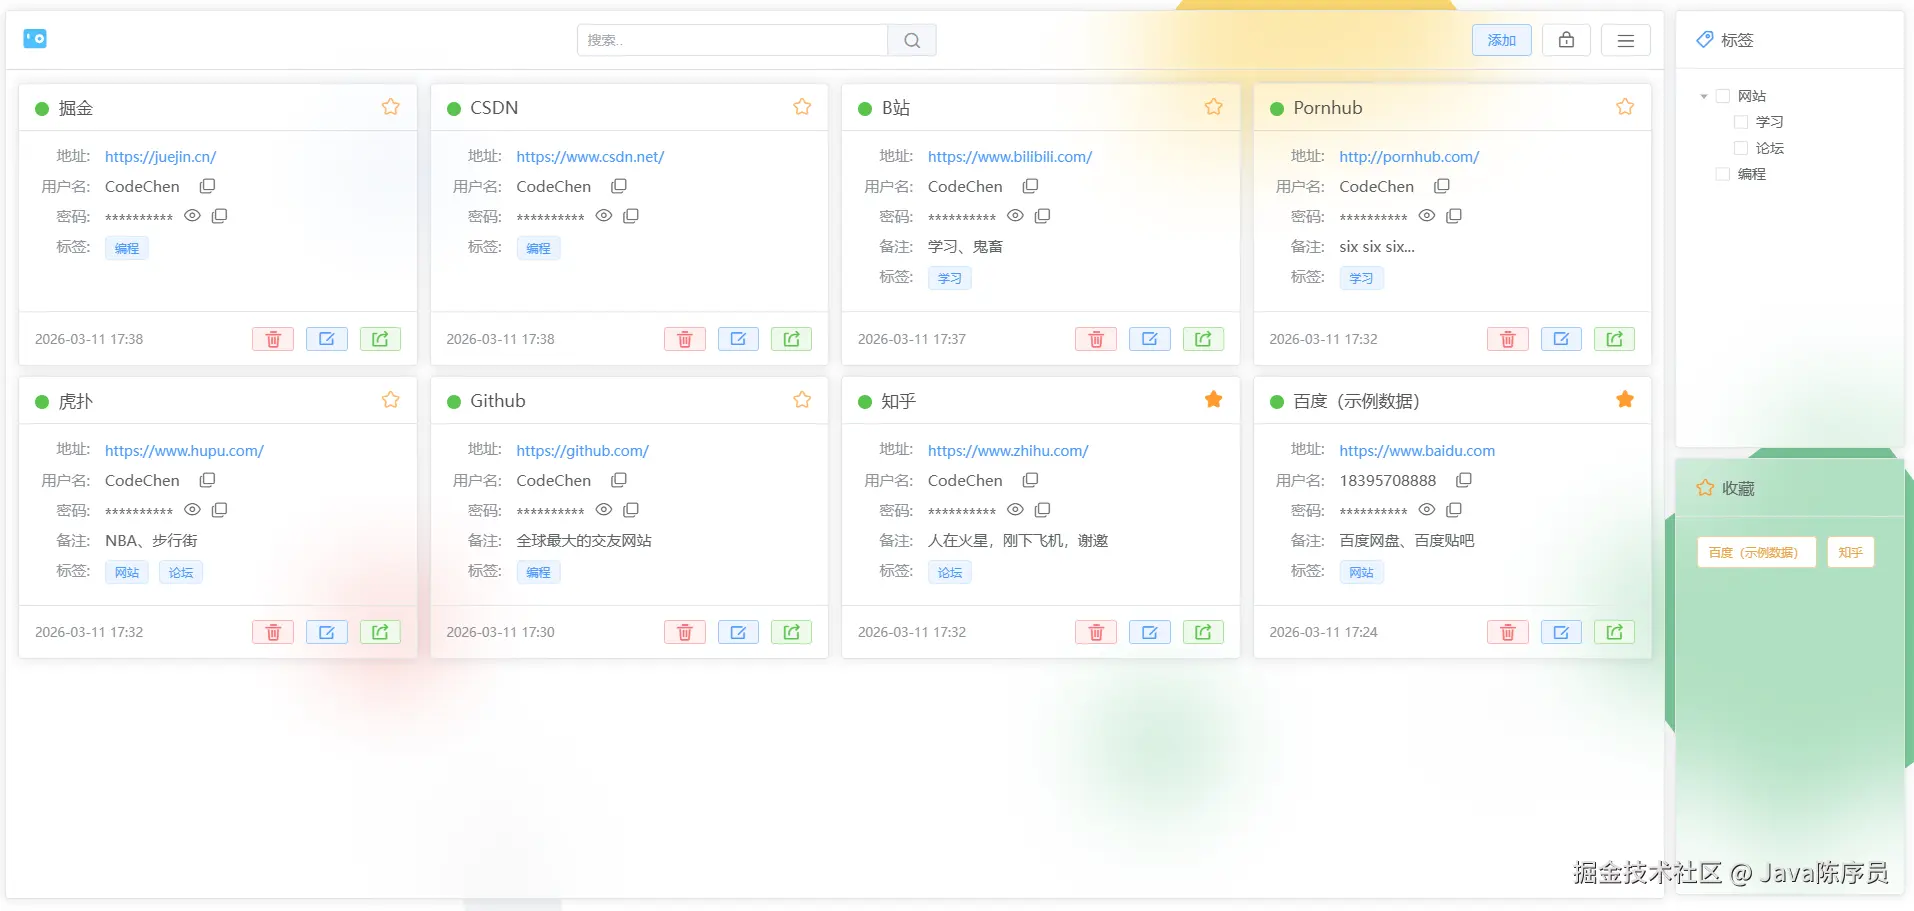Image resolution: width=1914 pixels, height=911 pixels.
Task: Open the https://github.com/ link
Action: (x=582, y=451)
